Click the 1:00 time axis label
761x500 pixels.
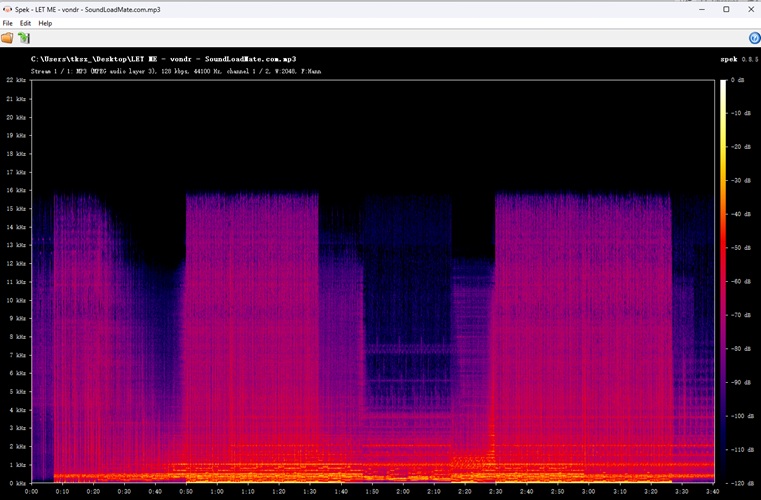[x=217, y=491]
